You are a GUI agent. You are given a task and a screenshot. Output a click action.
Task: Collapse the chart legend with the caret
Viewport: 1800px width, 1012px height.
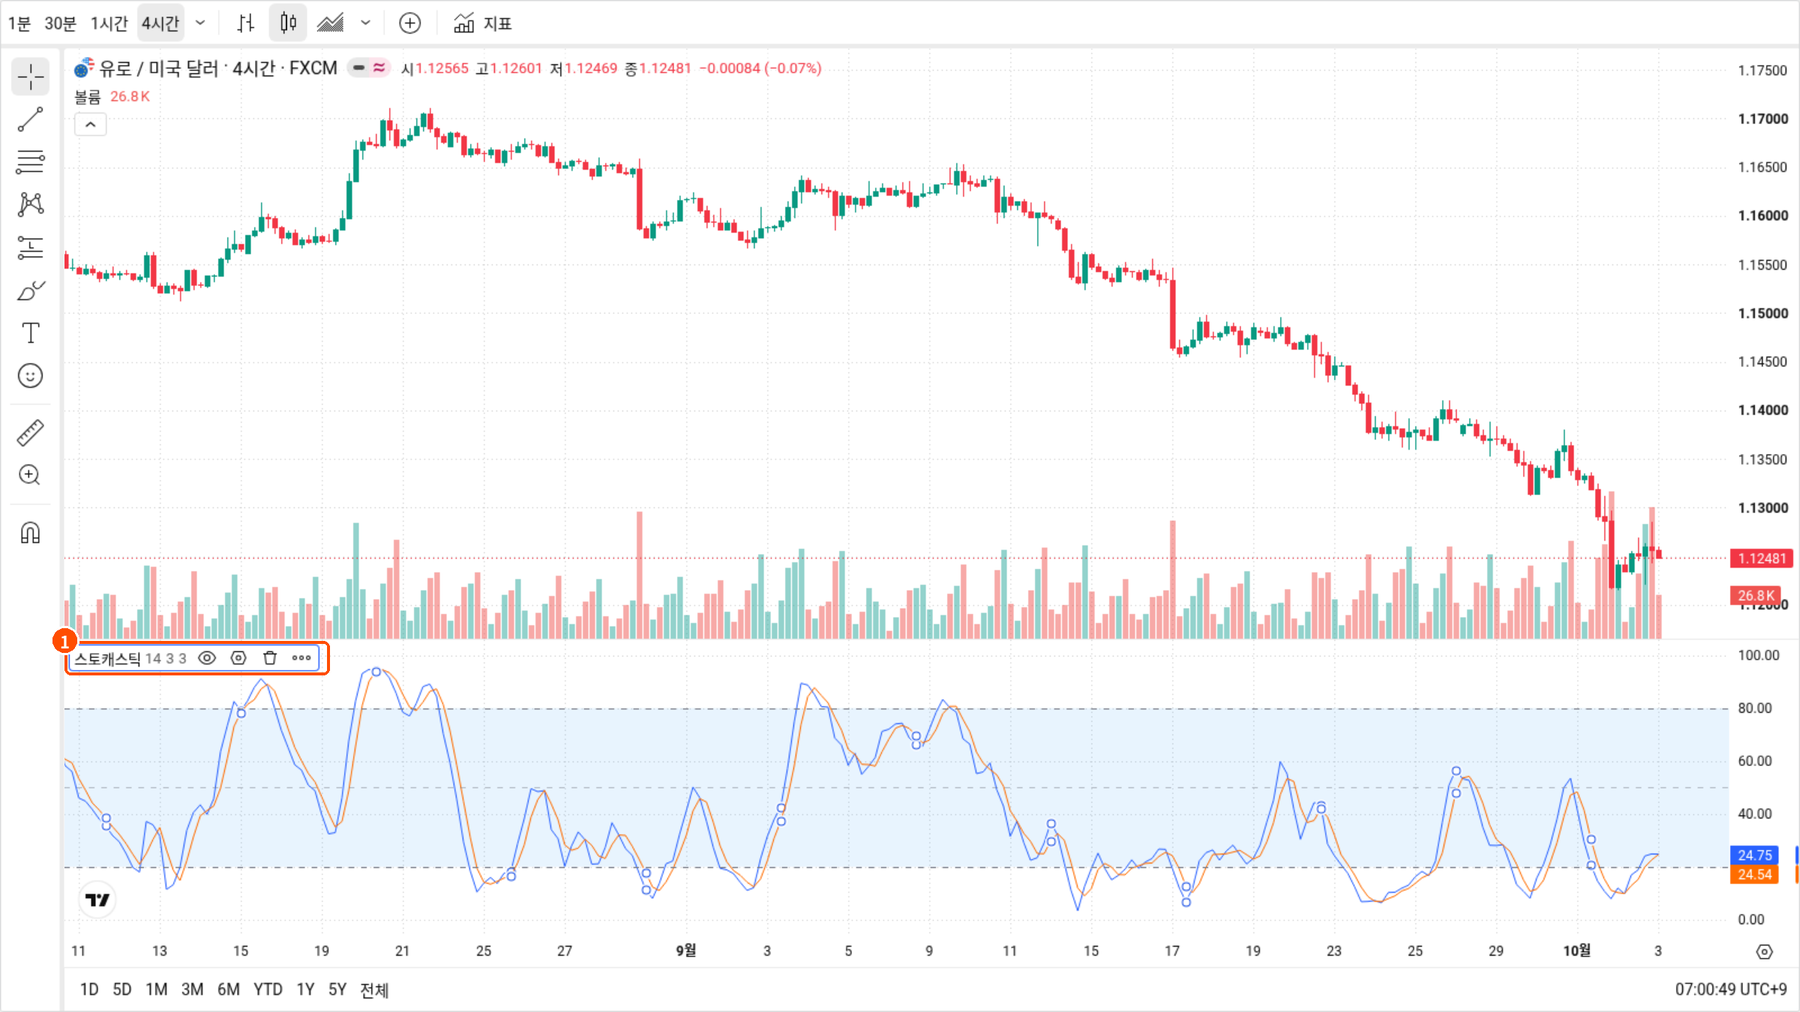click(90, 125)
